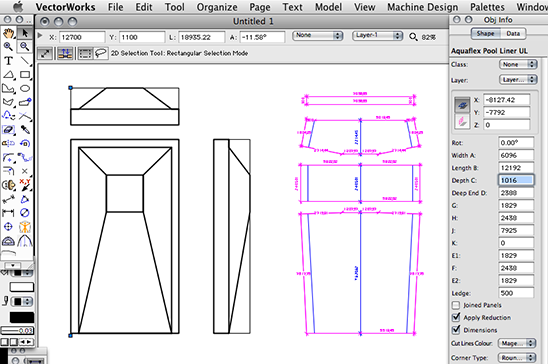This screenshot has height=364, width=548.
Task: Activate the 2D Selection arrow tool
Action: [24, 33]
